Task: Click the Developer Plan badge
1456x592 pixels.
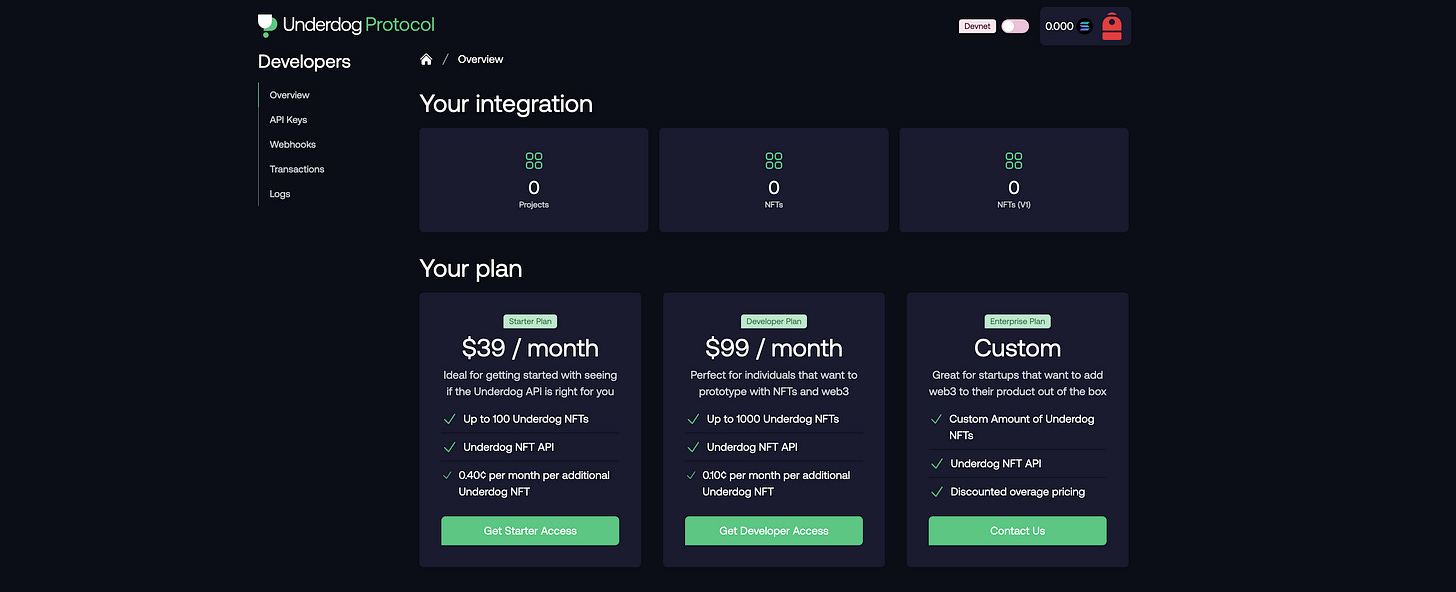Action: (774, 322)
